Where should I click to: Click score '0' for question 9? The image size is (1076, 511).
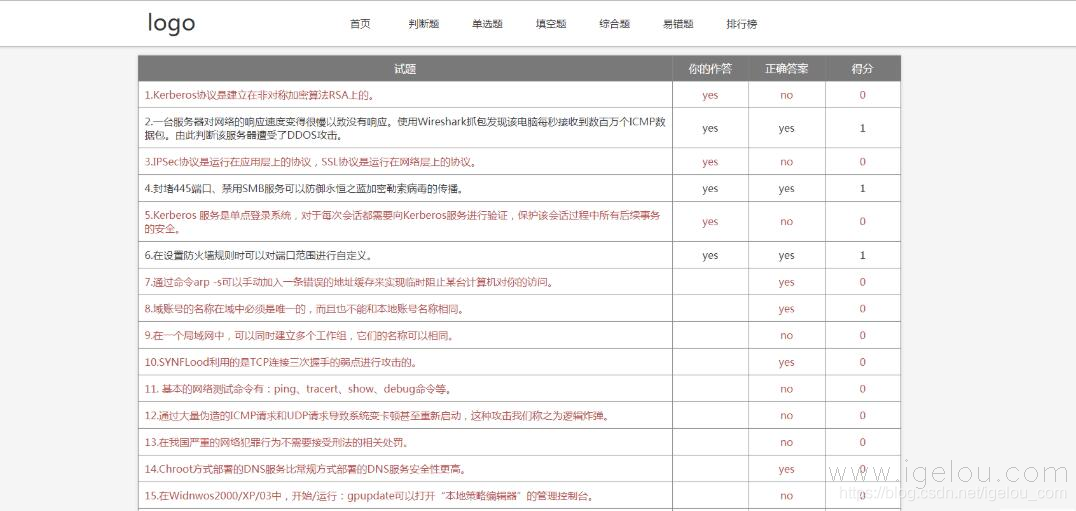tap(863, 335)
